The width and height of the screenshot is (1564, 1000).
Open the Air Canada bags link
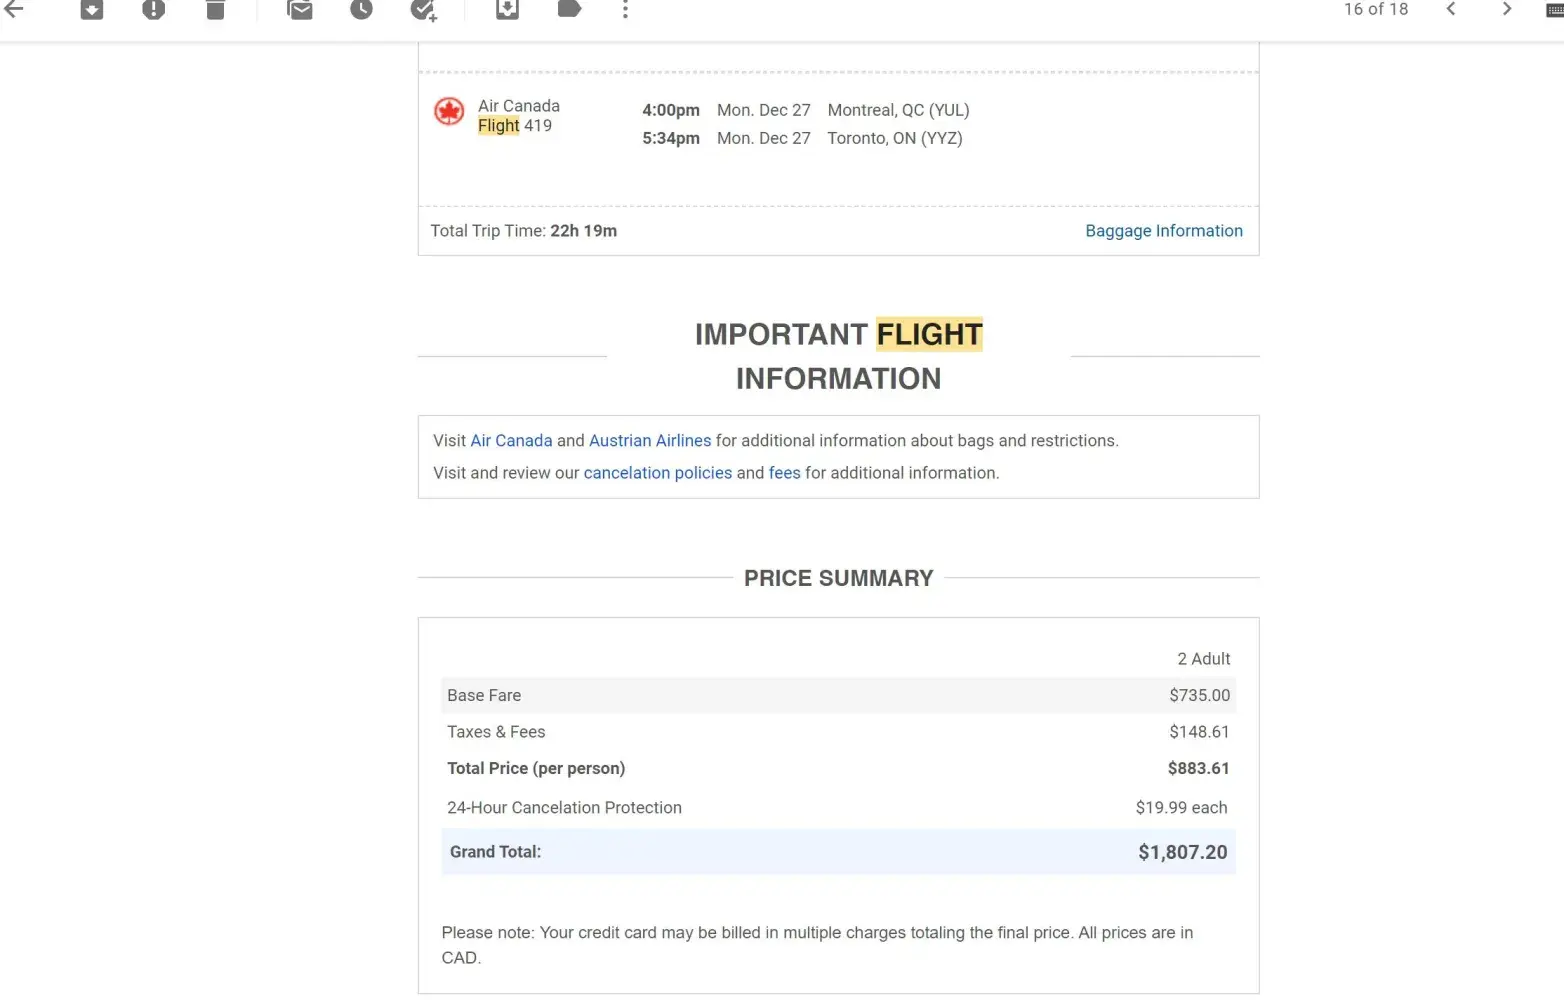click(x=511, y=441)
